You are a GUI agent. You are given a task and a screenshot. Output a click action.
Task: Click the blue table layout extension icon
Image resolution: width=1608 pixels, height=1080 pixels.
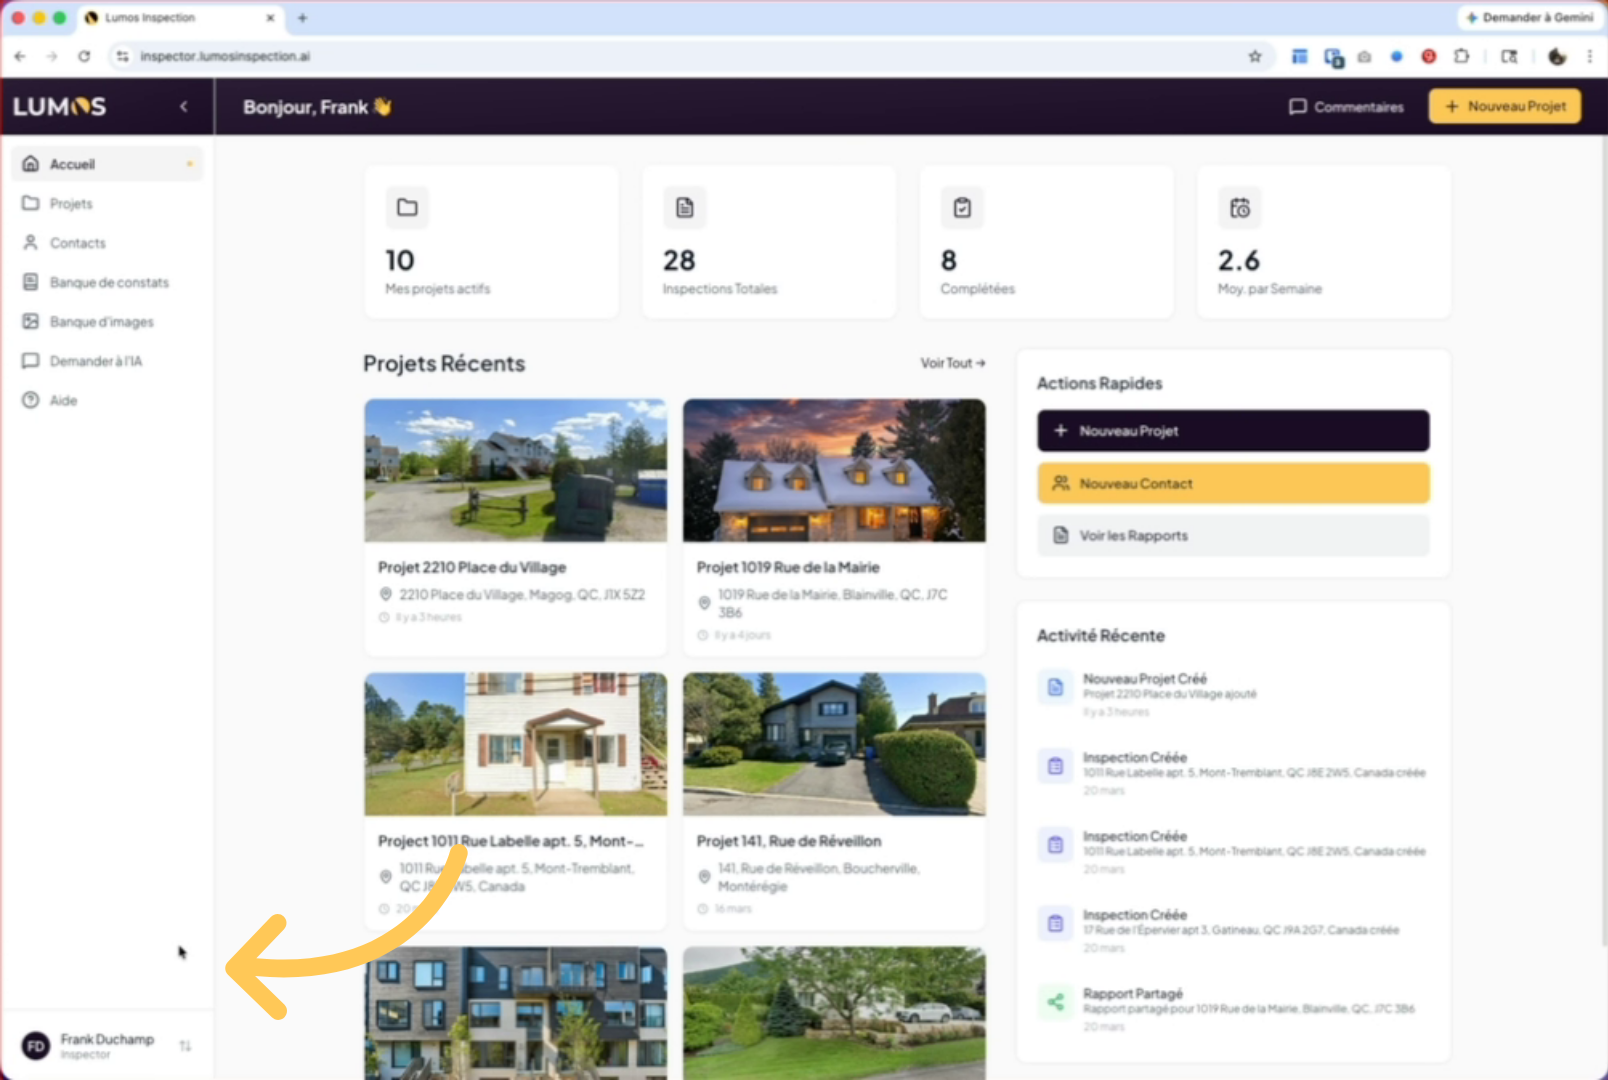1299,56
